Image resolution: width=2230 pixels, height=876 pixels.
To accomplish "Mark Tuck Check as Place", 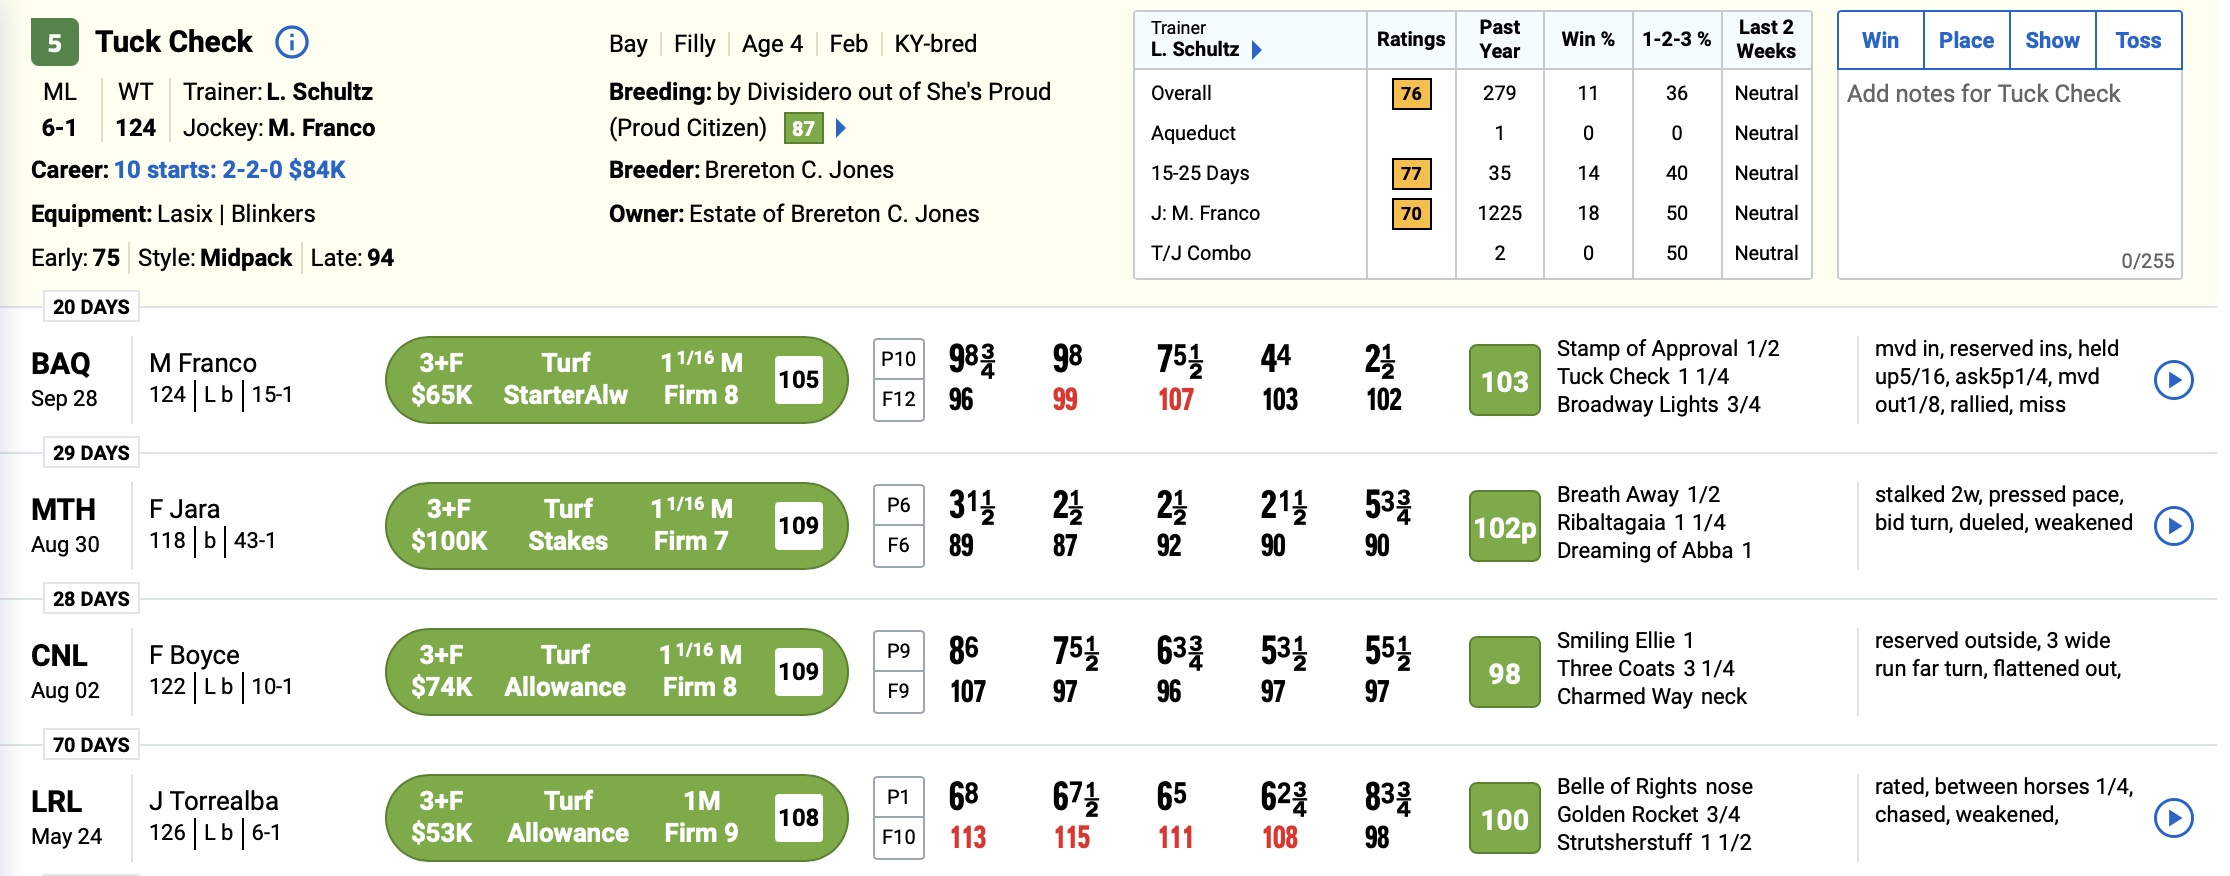I will pyautogui.click(x=1966, y=41).
